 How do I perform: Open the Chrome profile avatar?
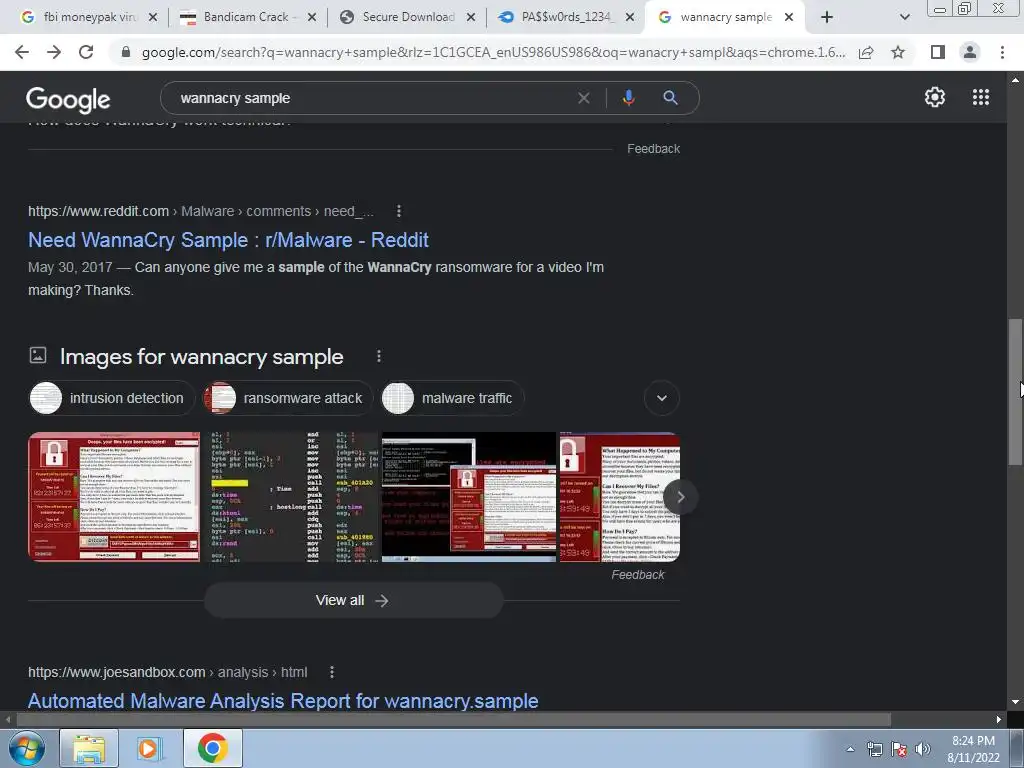click(x=970, y=52)
